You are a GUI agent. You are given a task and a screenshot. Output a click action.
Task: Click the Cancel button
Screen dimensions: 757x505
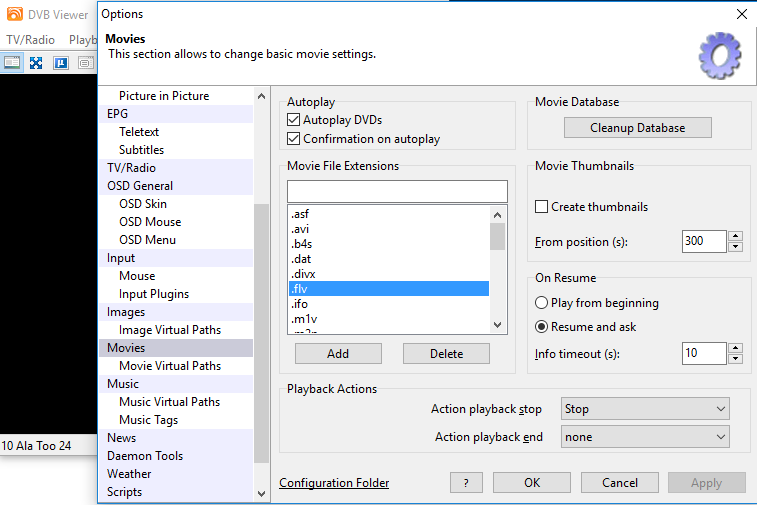[x=620, y=483]
